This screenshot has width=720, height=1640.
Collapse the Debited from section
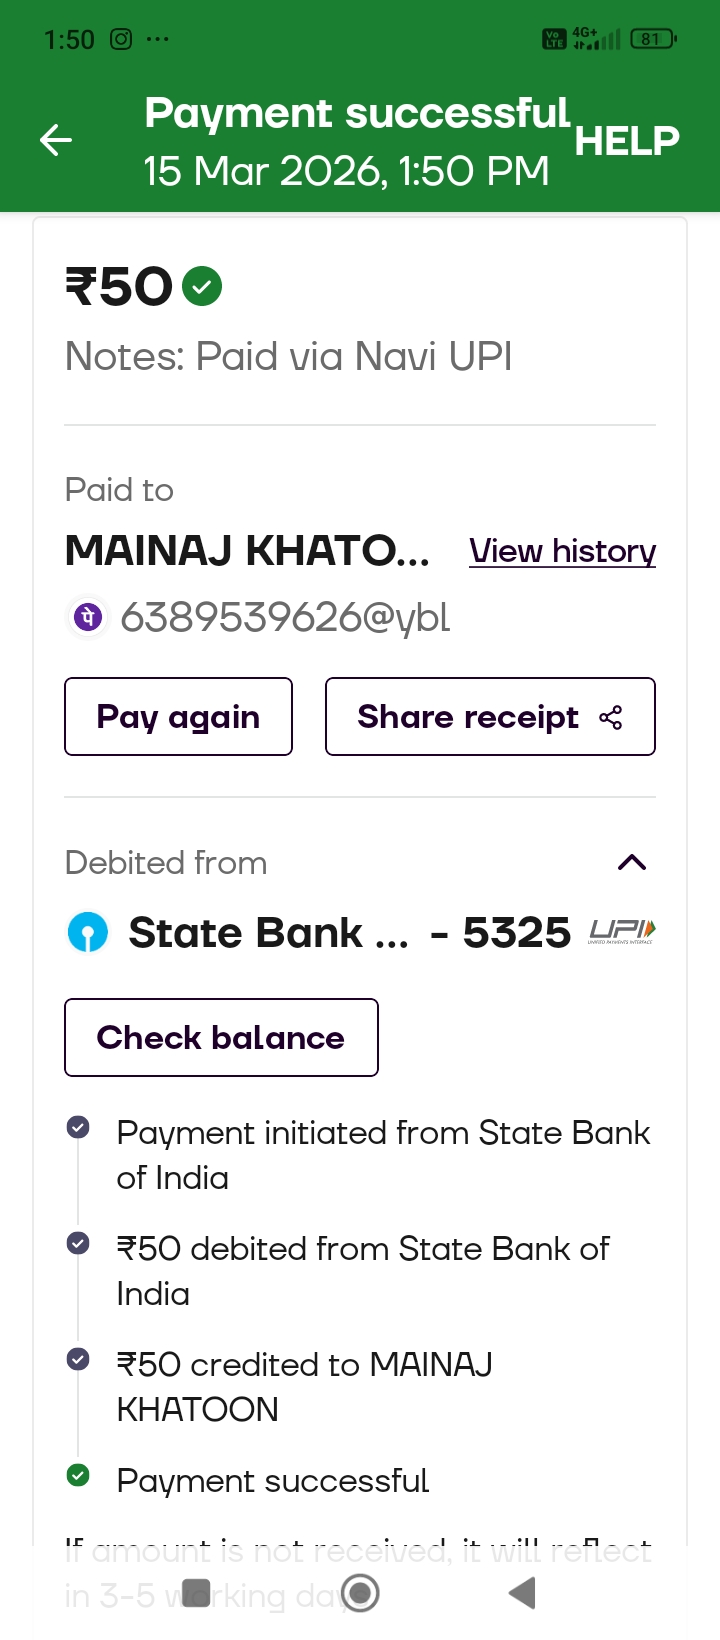pyautogui.click(x=632, y=862)
